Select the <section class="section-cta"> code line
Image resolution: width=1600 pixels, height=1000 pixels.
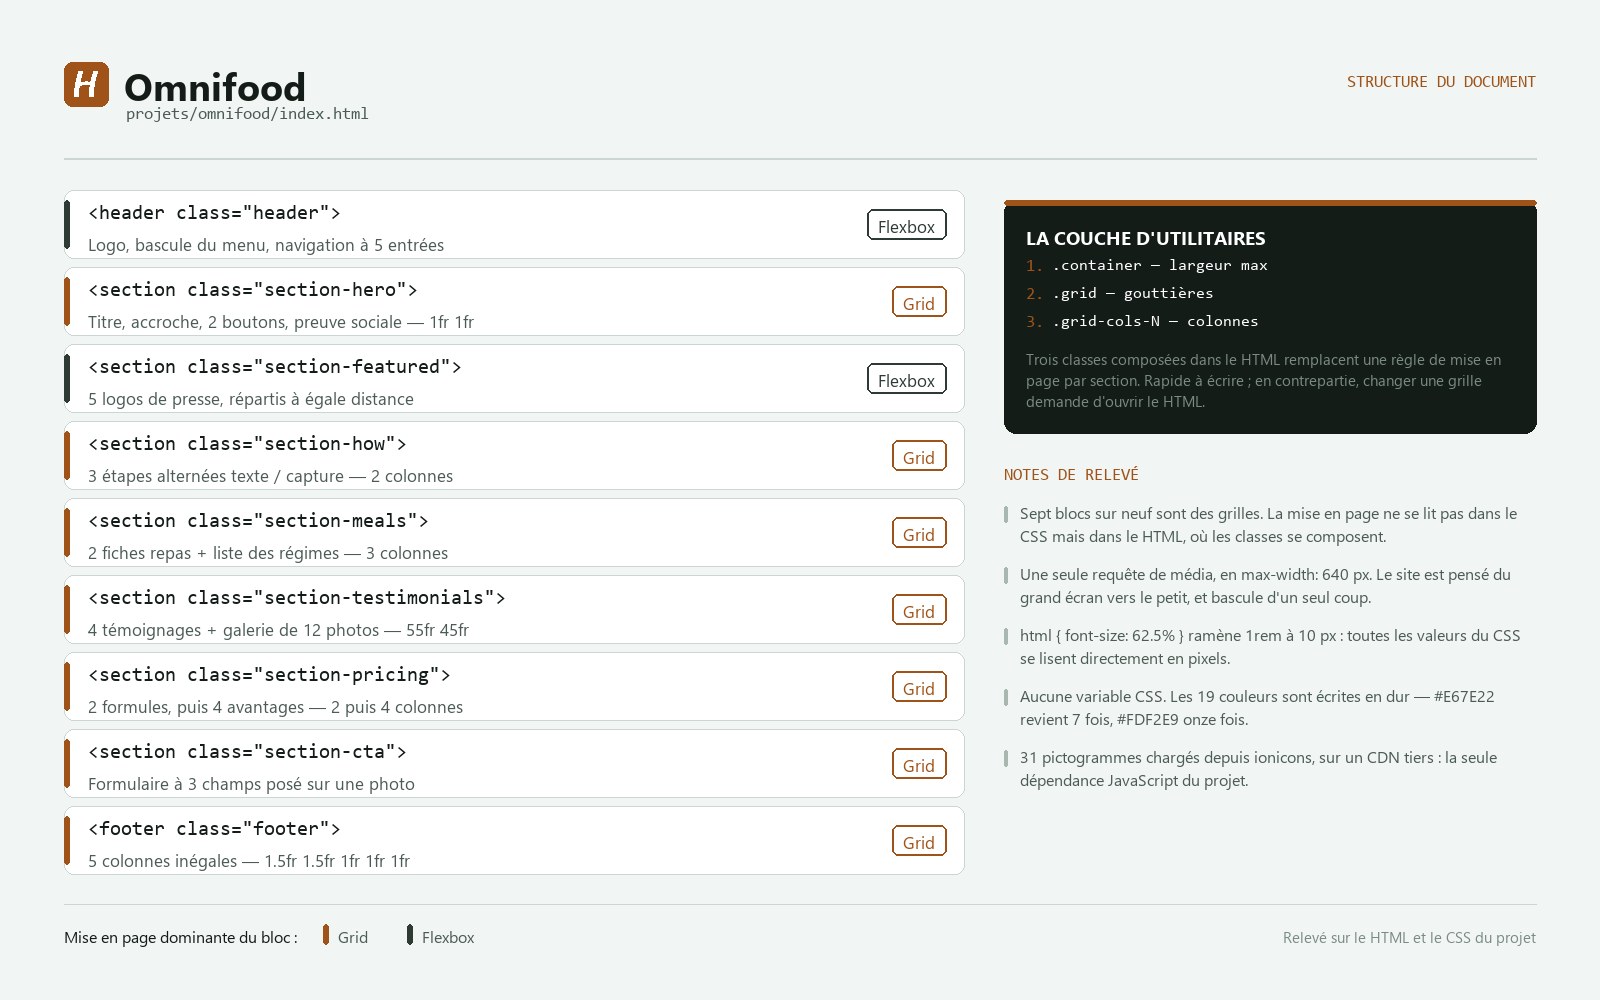tap(247, 752)
